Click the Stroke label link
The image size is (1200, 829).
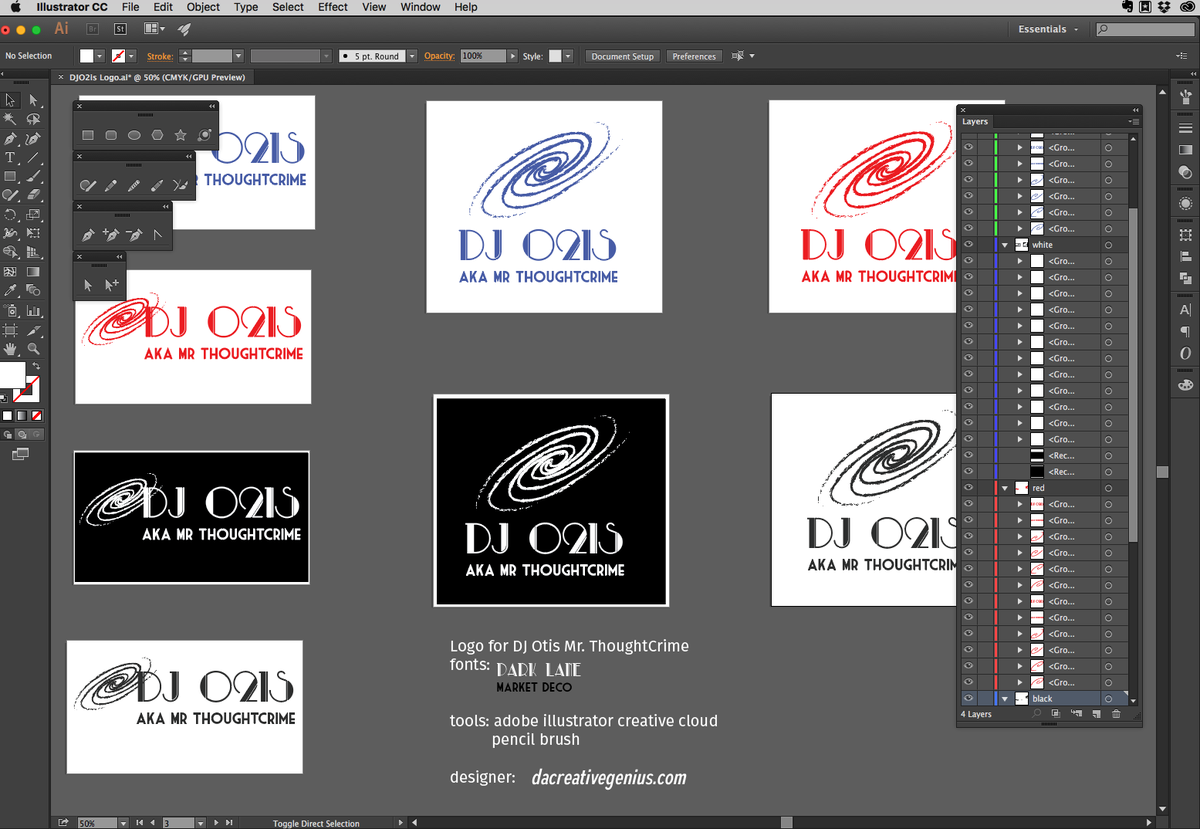[x=159, y=56]
